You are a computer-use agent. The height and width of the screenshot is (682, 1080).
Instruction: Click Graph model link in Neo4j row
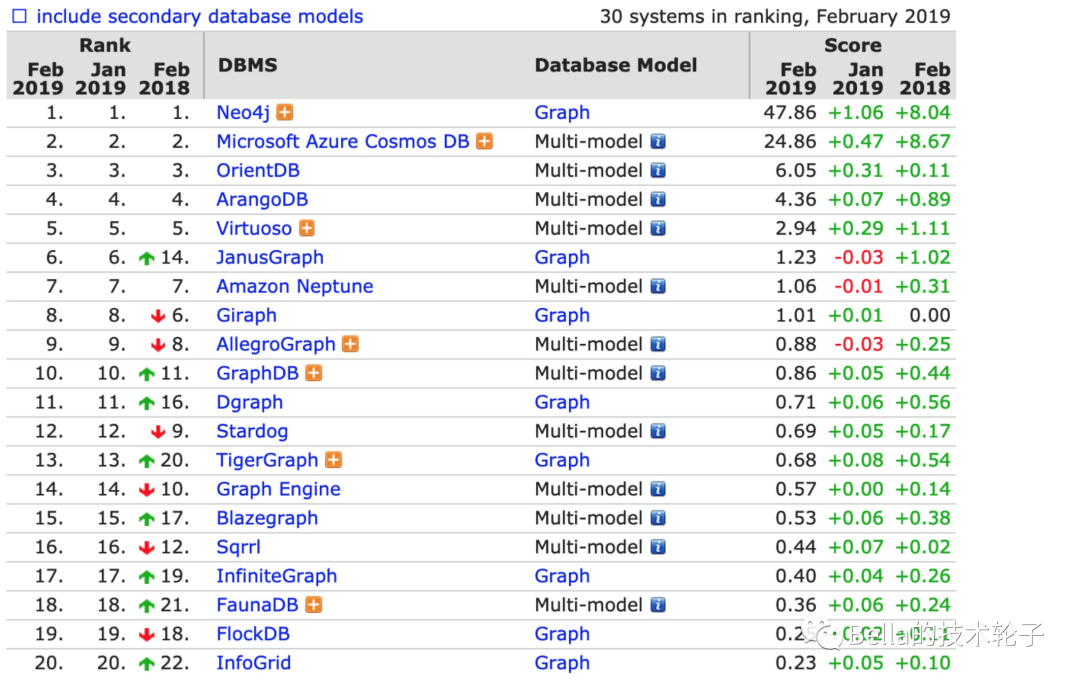coord(562,112)
